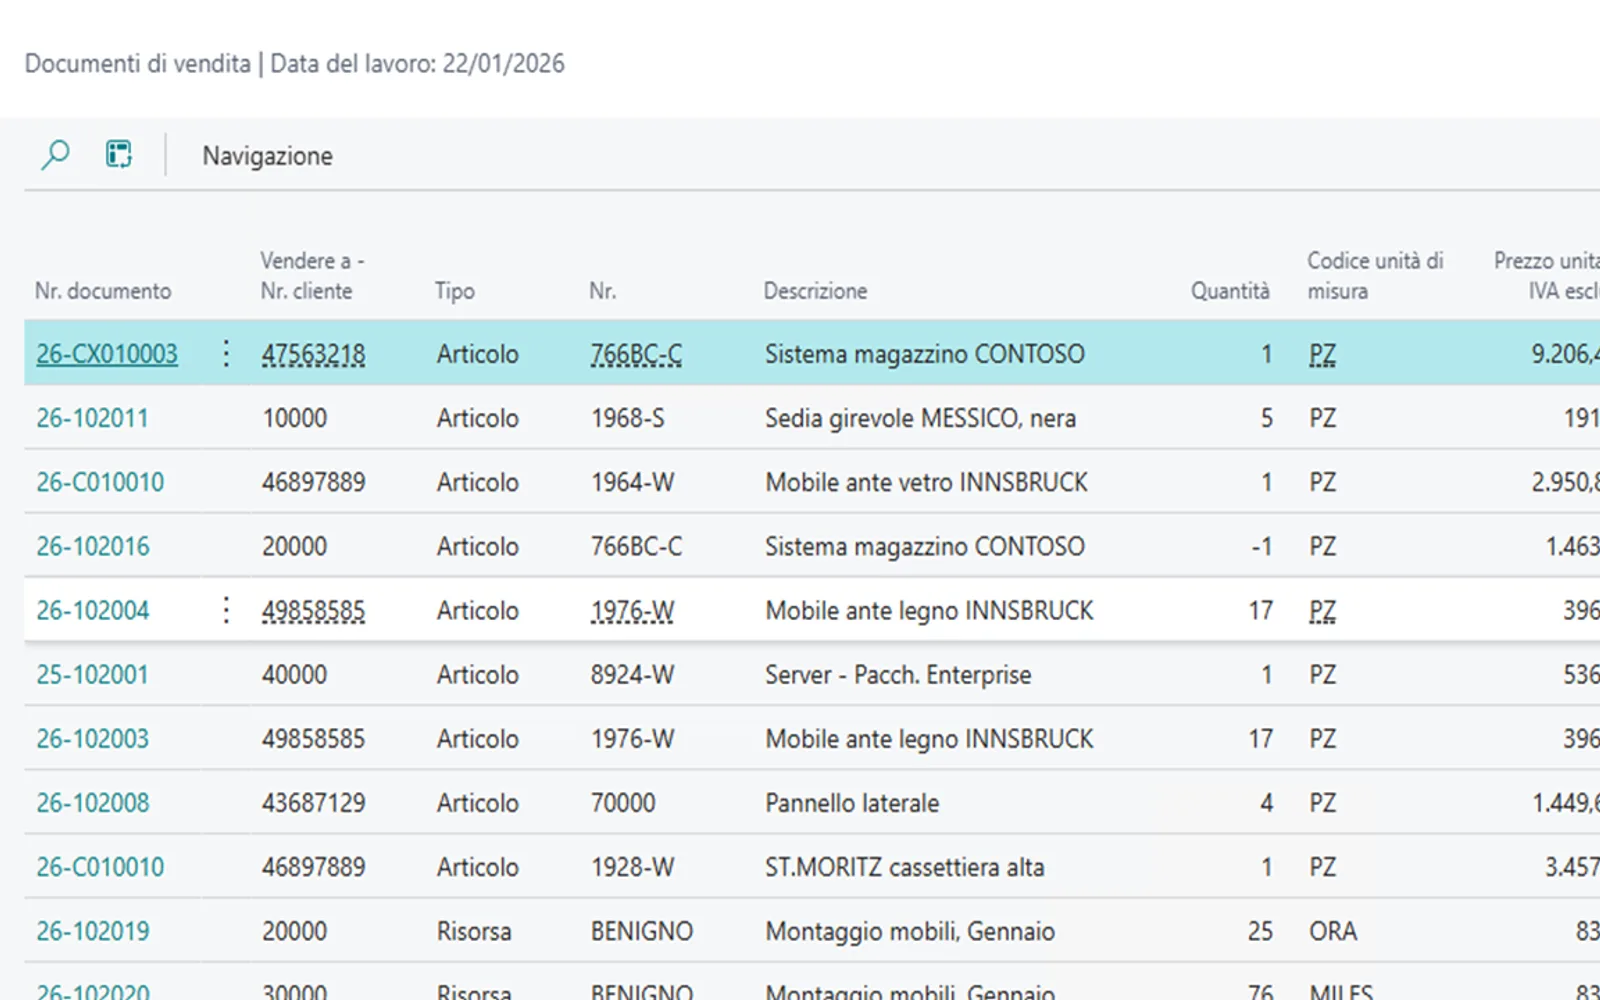Click item number 1928-W

click(x=632, y=866)
